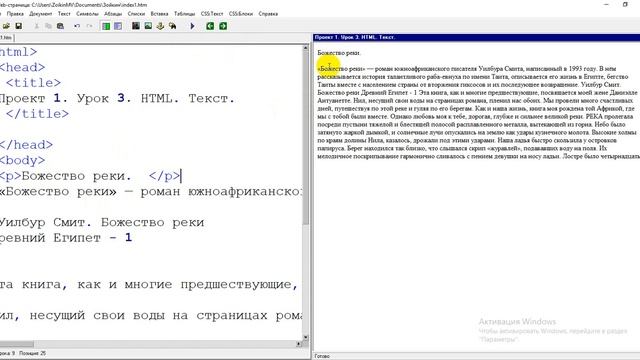Minimize the application window
Image resolution: width=640 pixels, height=360 pixels.
(606, 4)
